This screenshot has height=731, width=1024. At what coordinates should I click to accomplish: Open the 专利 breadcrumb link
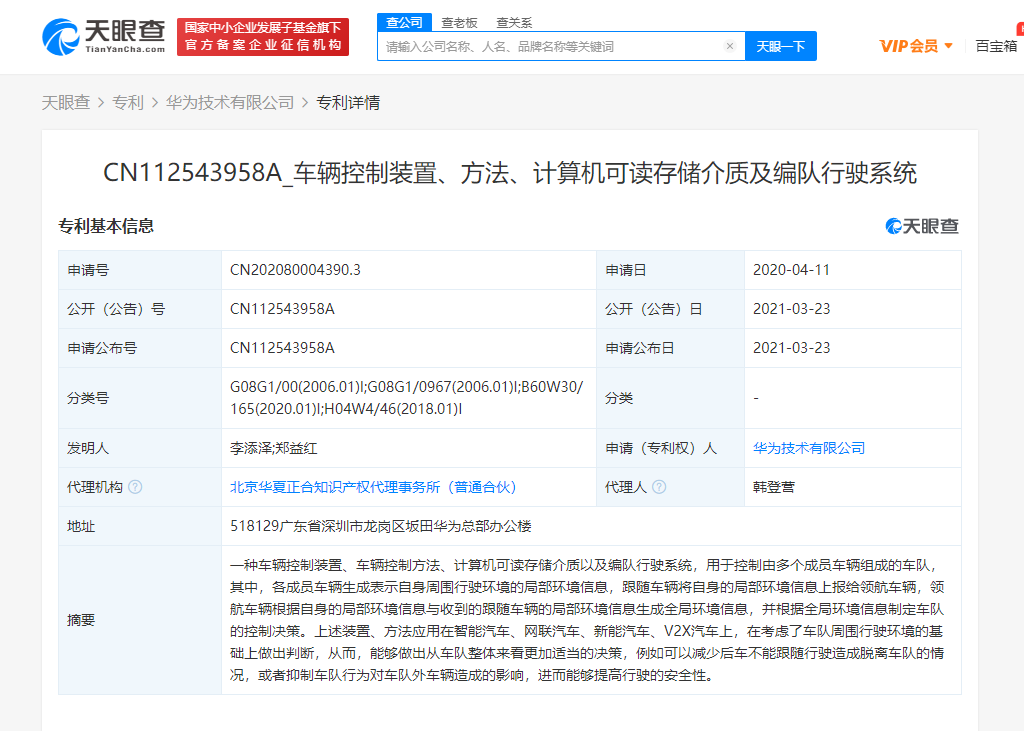coord(127,103)
